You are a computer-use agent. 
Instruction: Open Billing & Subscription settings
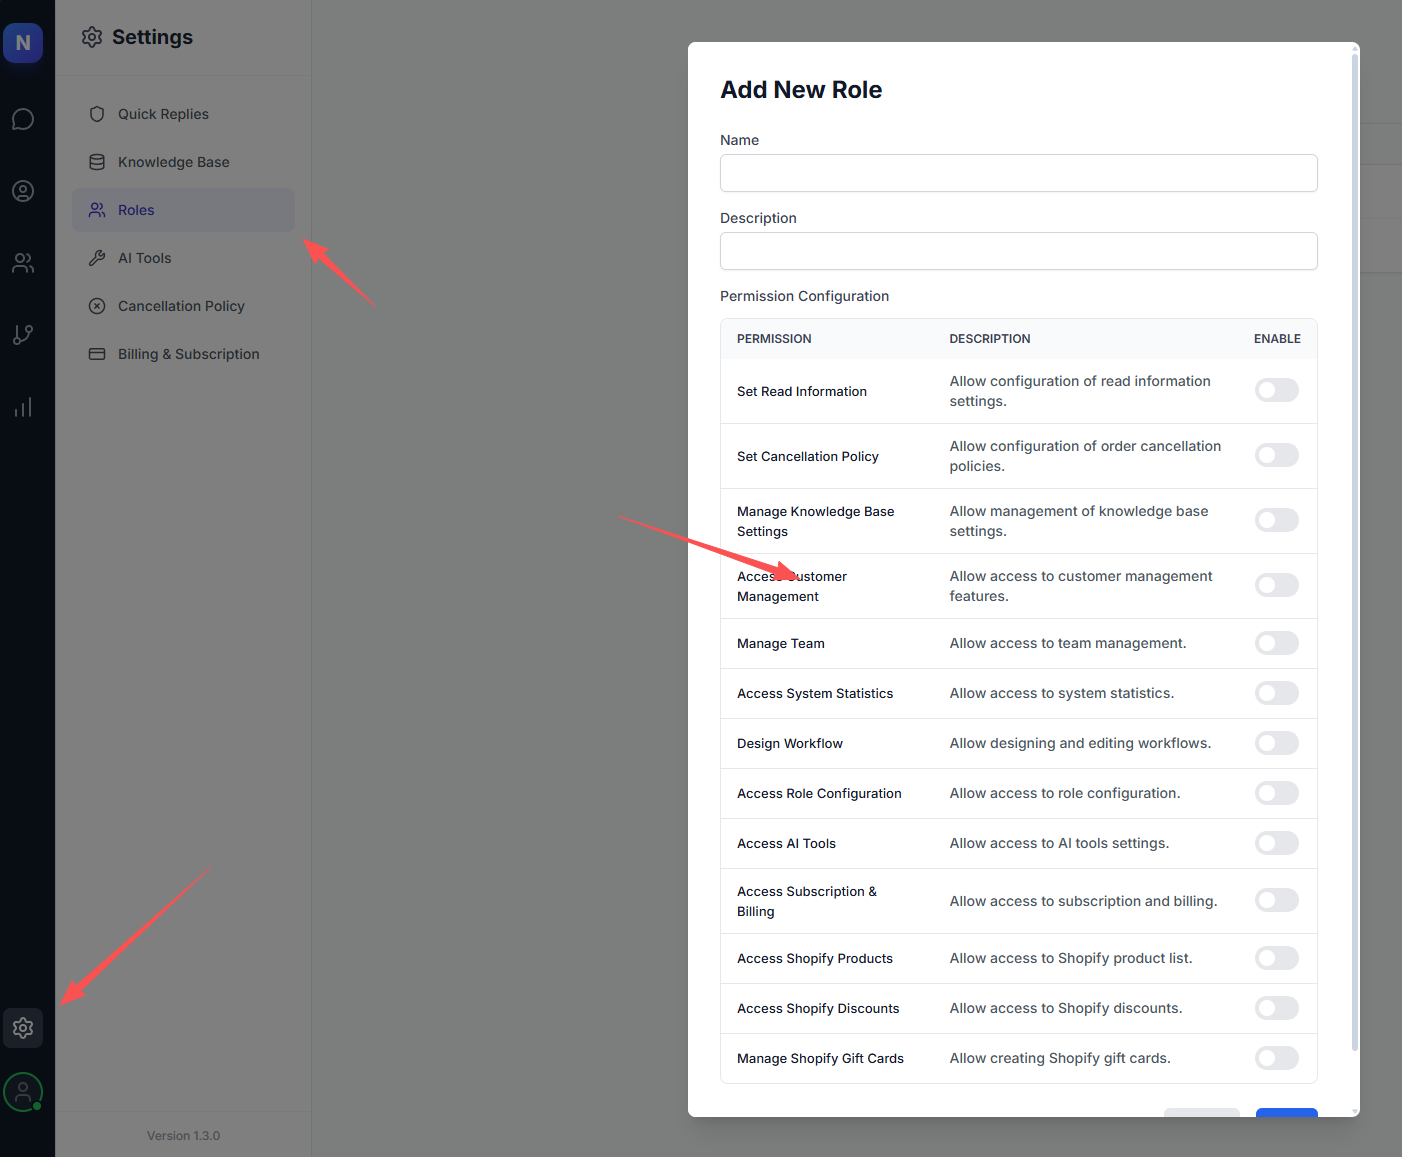point(188,354)
